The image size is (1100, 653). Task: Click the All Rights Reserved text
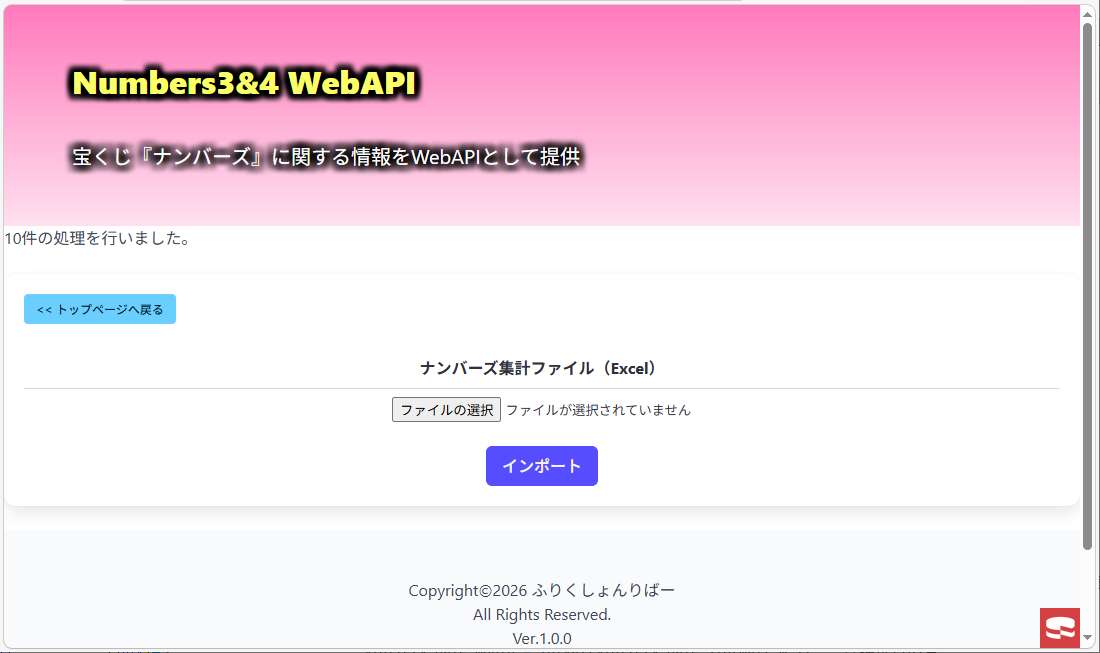tap(542, 614)
